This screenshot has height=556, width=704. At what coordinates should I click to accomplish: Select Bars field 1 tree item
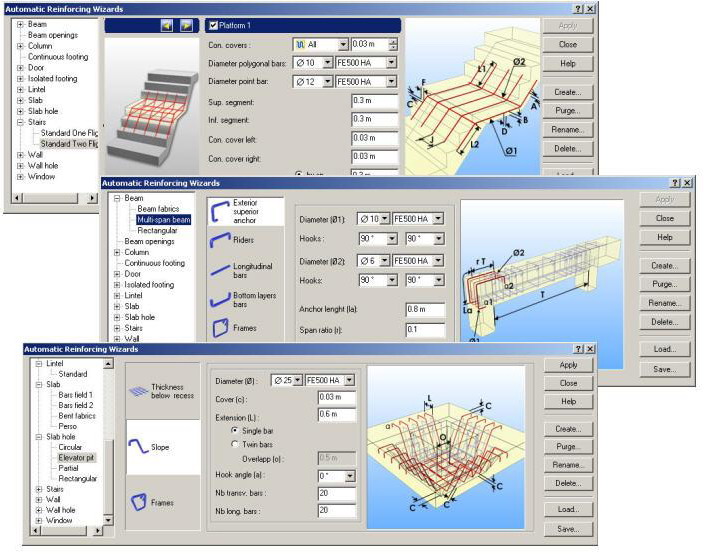click(75, 395)
